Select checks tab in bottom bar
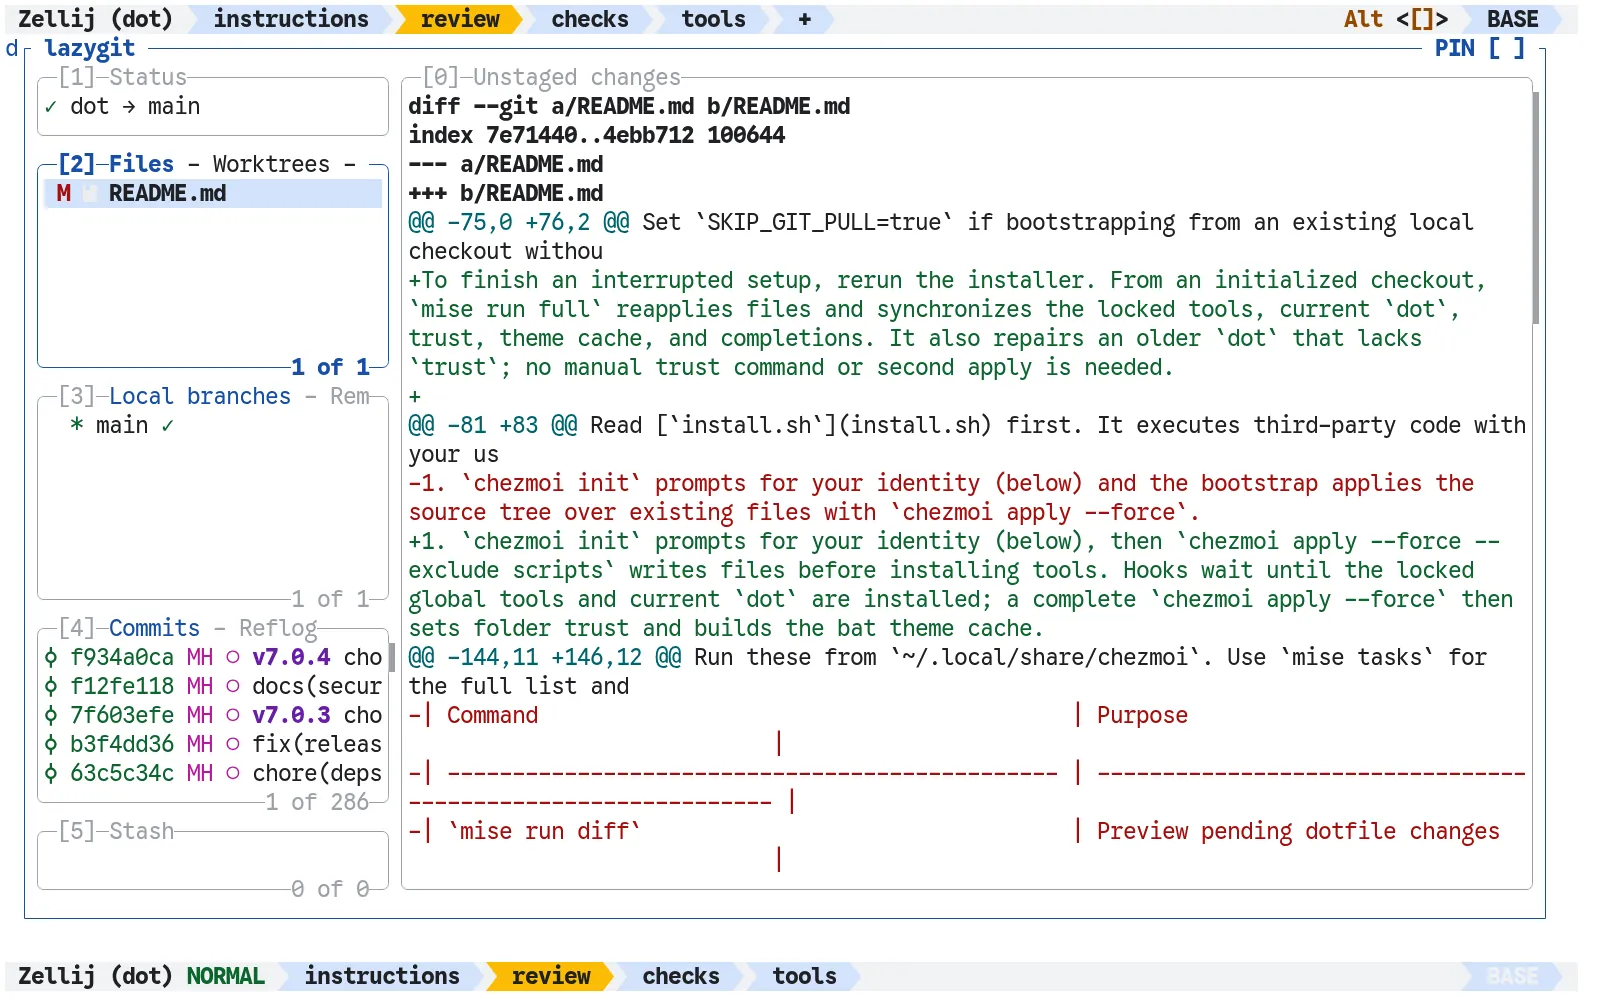The height and width of the screenshot is (1000, 1600). [681, 976]
